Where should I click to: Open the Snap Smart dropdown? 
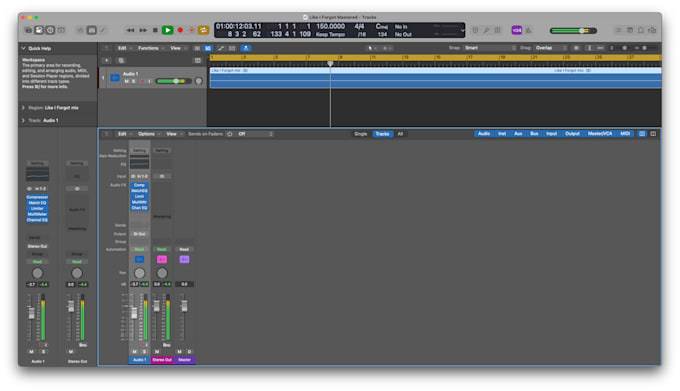[x=490, y=48]
